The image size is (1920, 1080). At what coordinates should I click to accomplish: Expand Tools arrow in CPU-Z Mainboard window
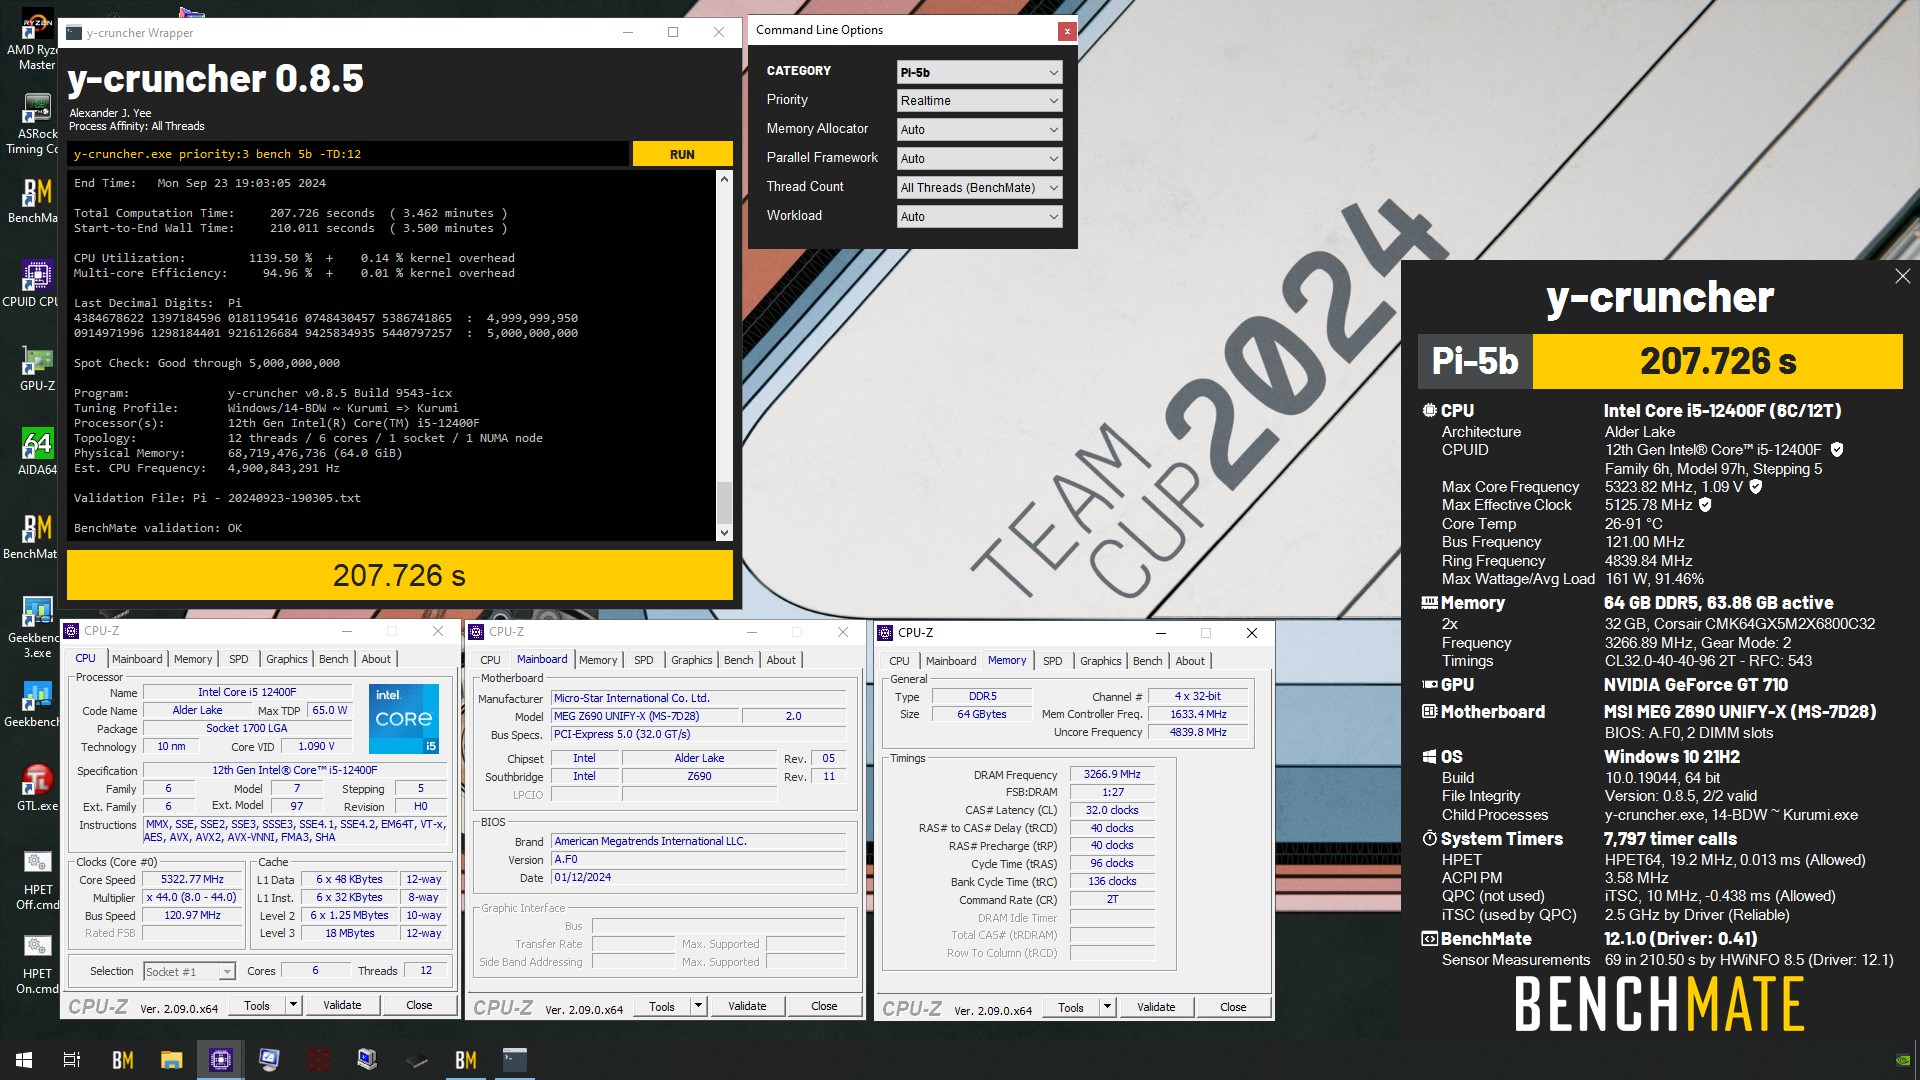point(698,1006)
